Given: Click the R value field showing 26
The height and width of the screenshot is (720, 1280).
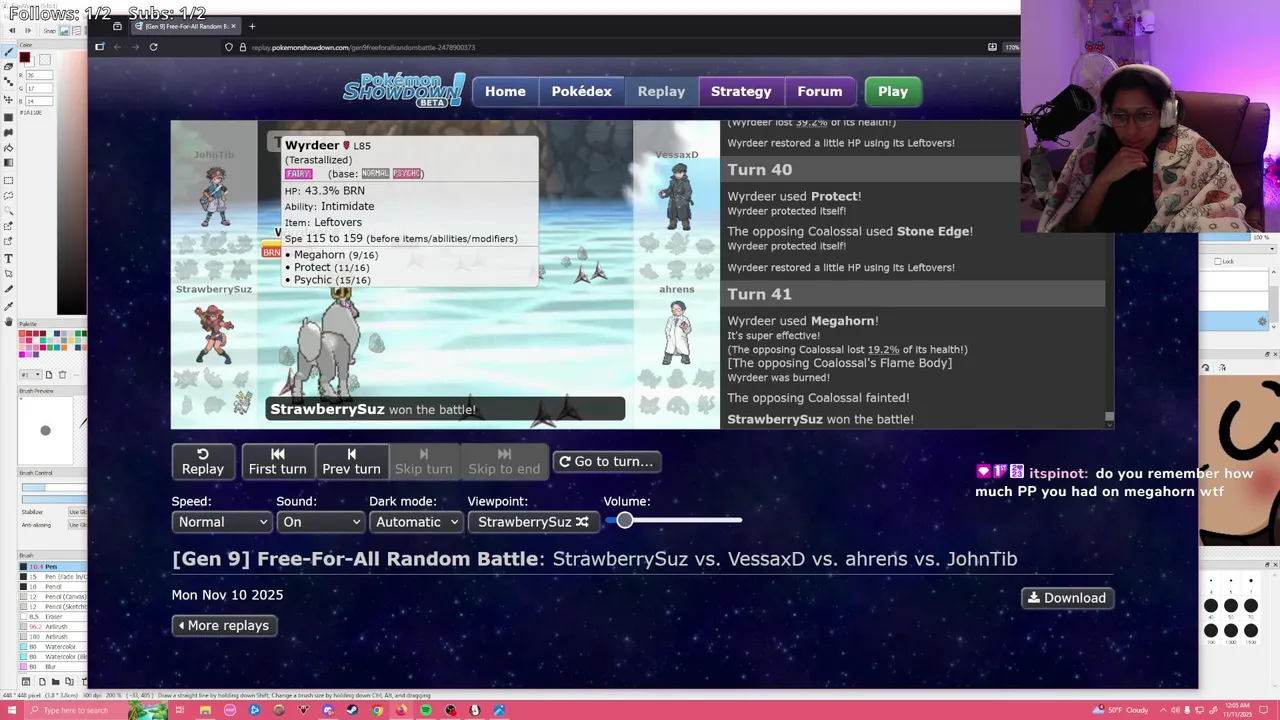Looking at the screenshot, I should point(39,75).
